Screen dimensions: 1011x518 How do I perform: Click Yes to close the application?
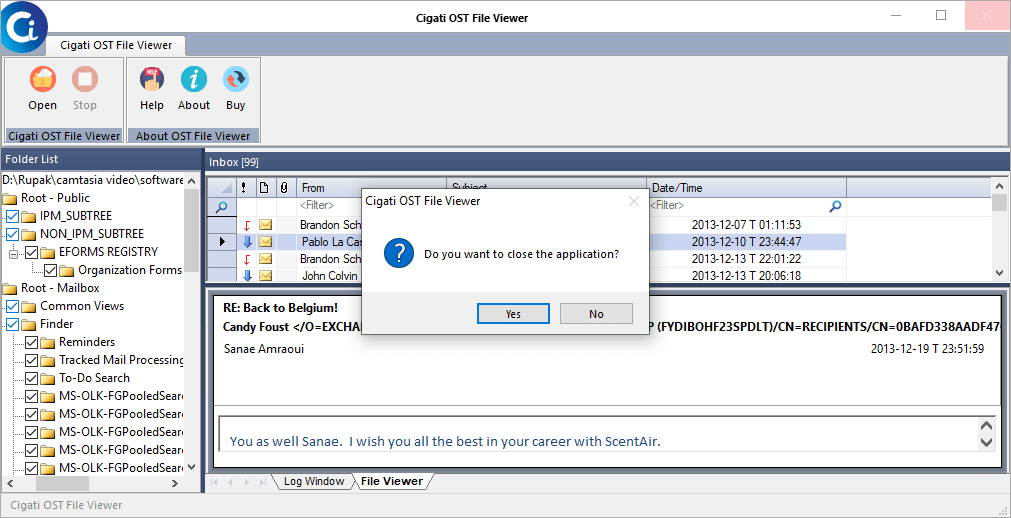(x=513, y=314)
